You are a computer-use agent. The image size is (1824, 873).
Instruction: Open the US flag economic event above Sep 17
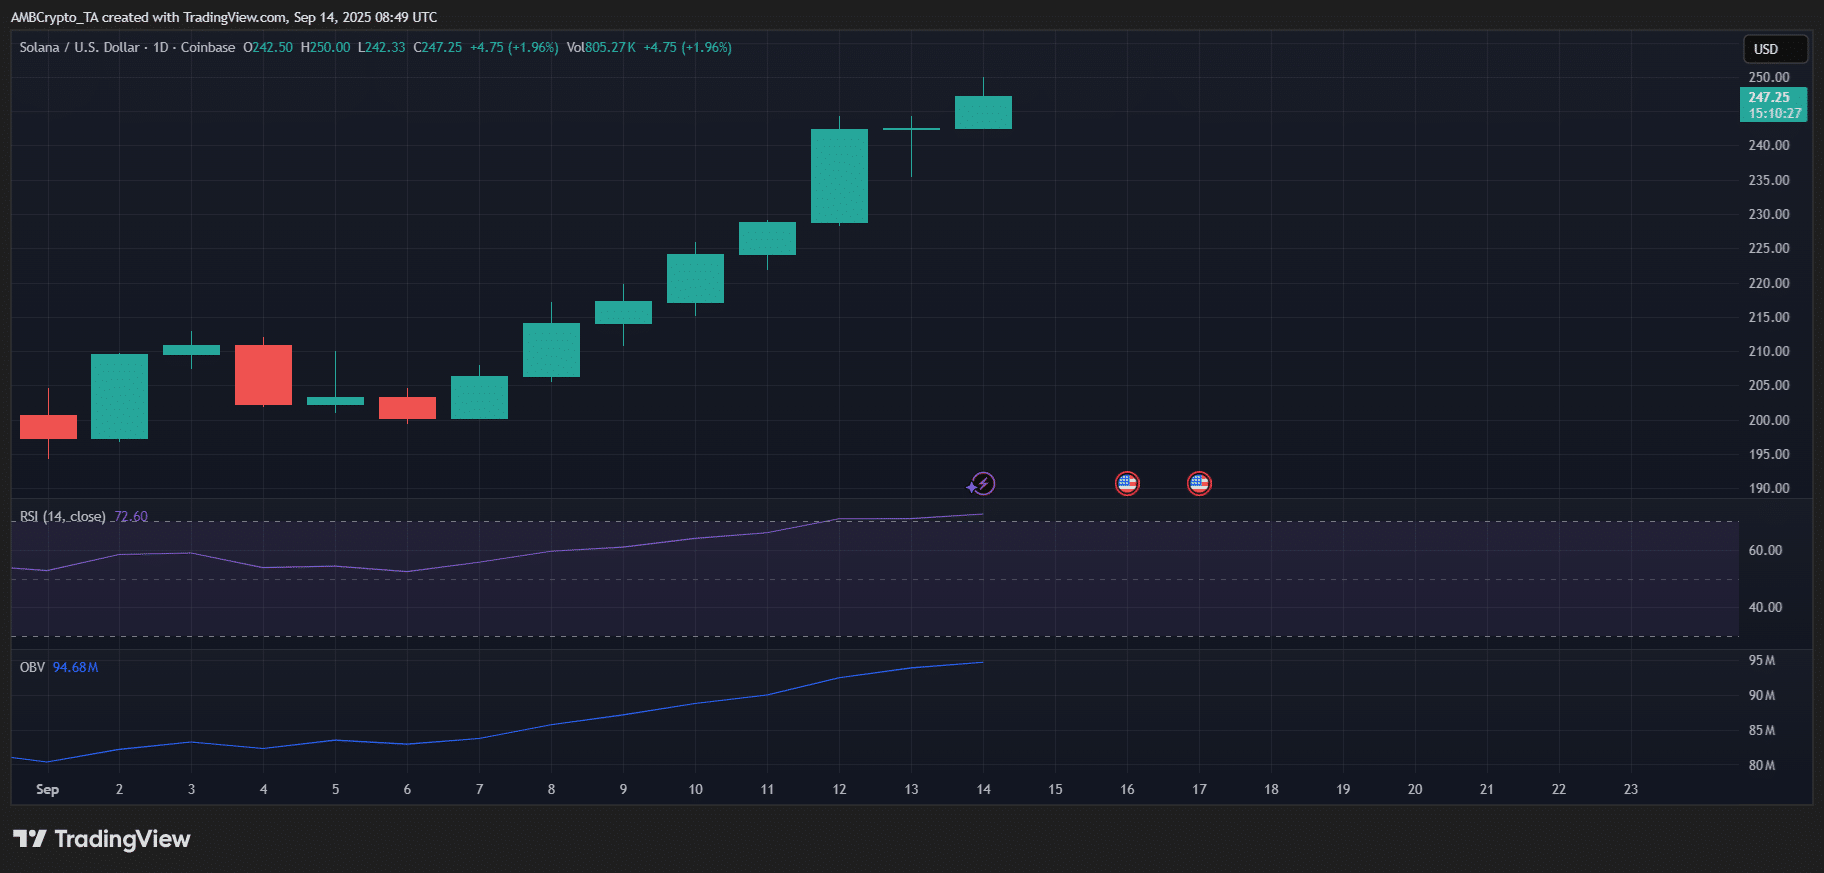coord(1199,484)
